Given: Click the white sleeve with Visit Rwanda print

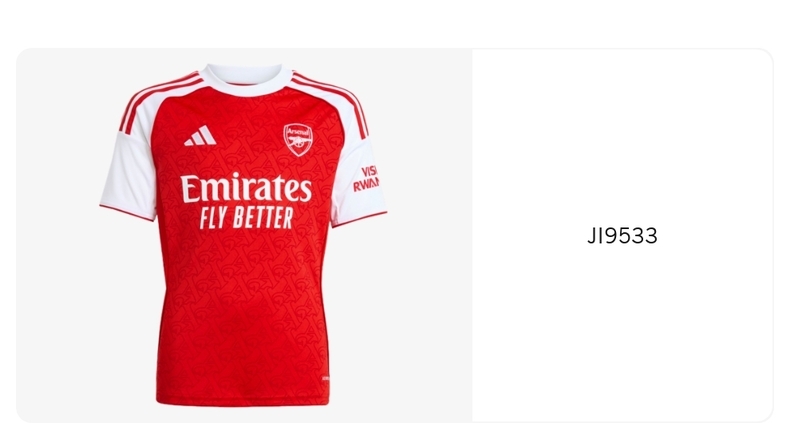Looking at the screenshot, I should point(358,179).
